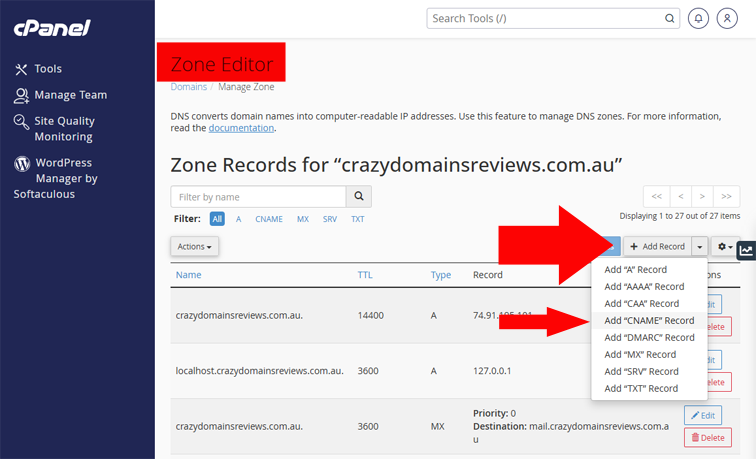
Task: Open Manage Team in the sidebar
Action: [60, 95]
